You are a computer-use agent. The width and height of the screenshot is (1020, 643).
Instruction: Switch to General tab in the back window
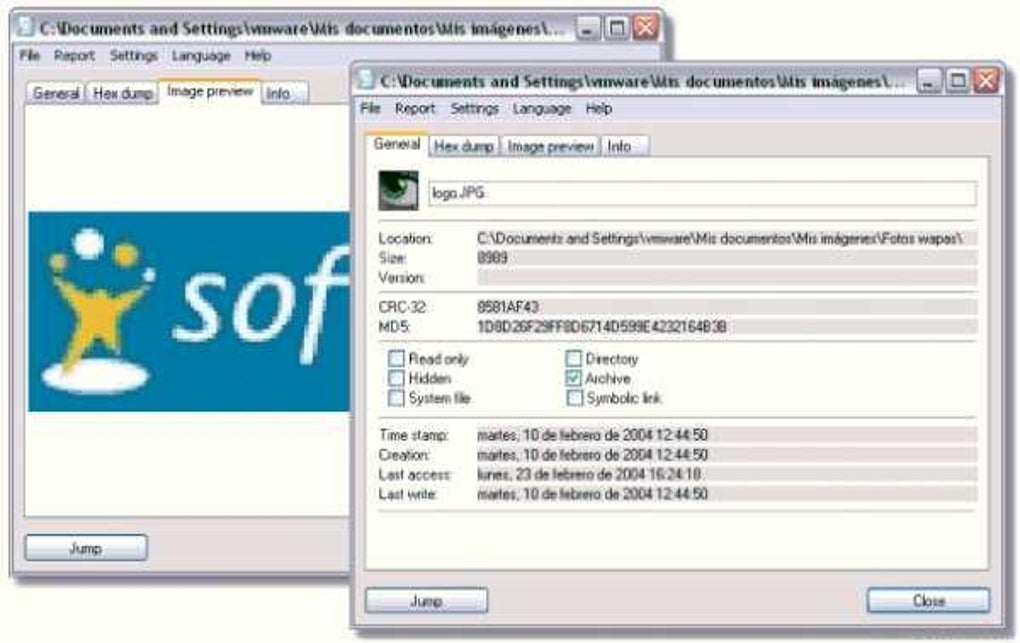56,93
